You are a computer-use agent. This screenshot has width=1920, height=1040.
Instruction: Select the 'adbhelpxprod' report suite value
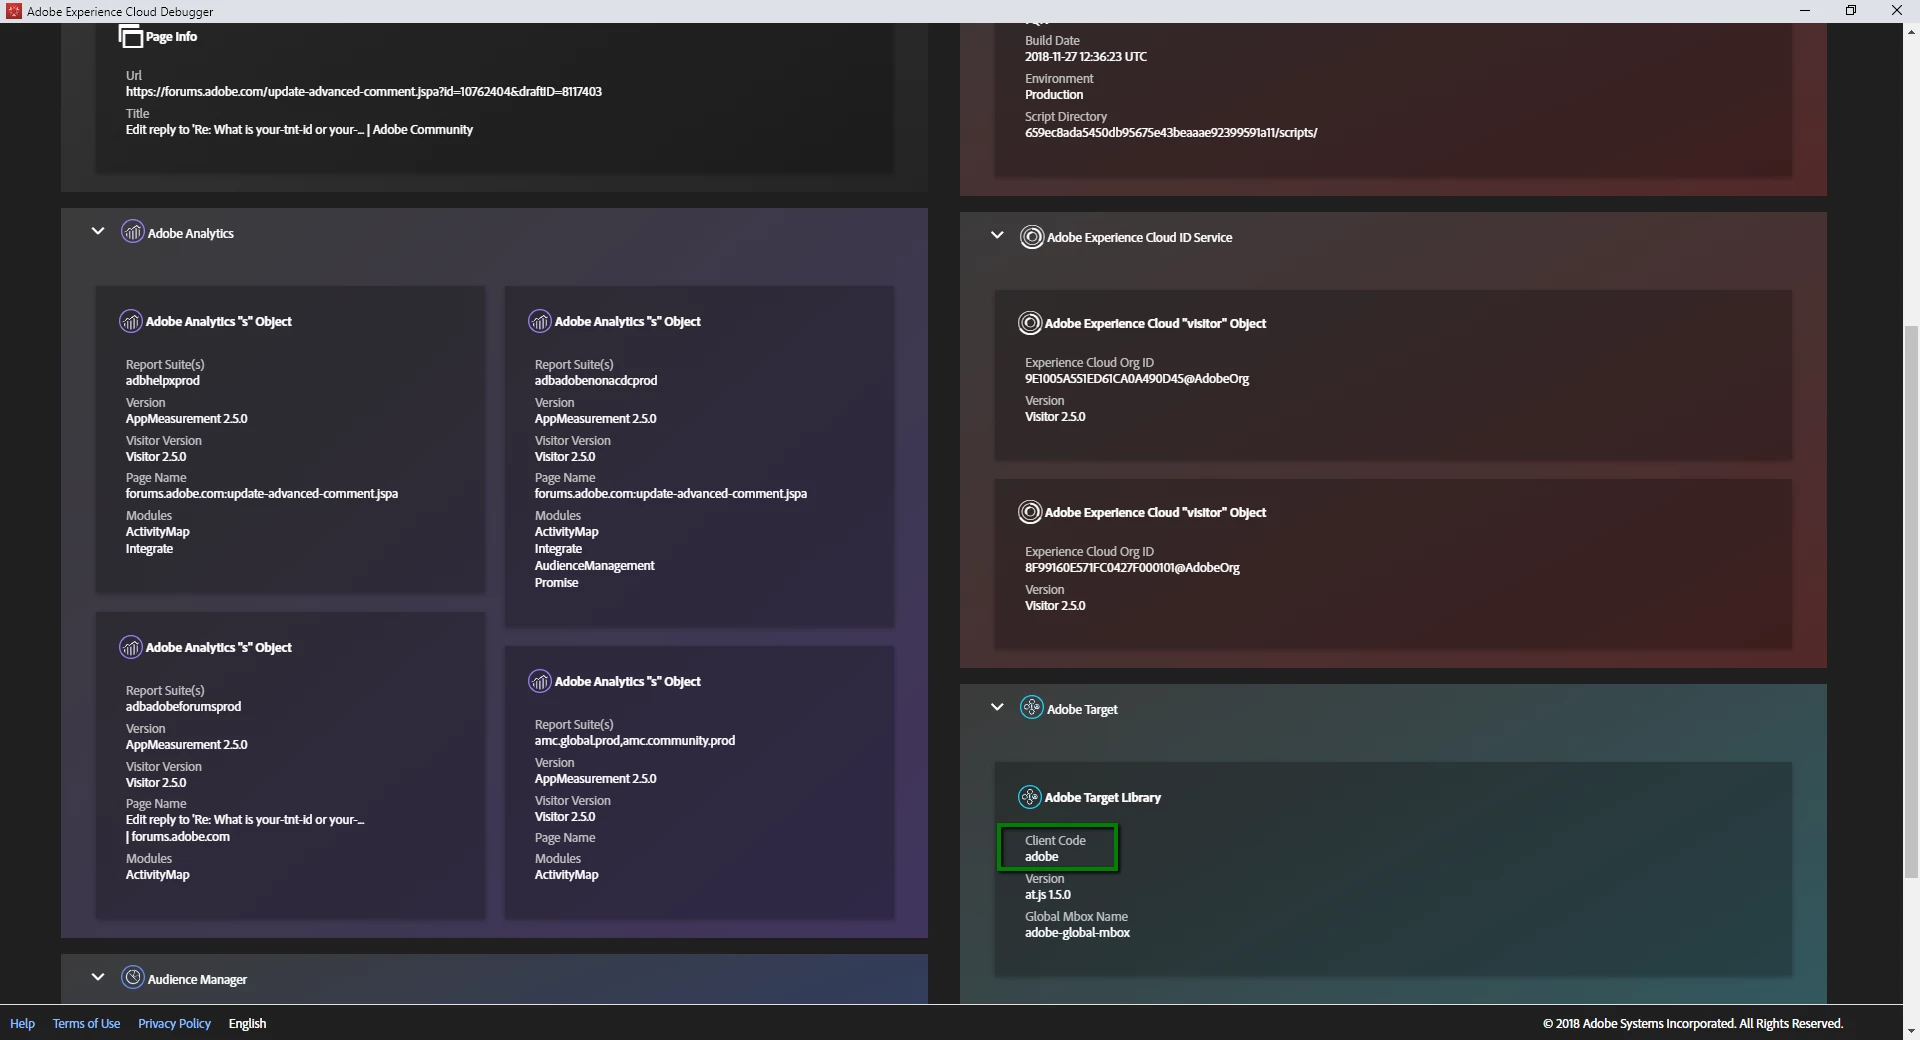(163, 381)
